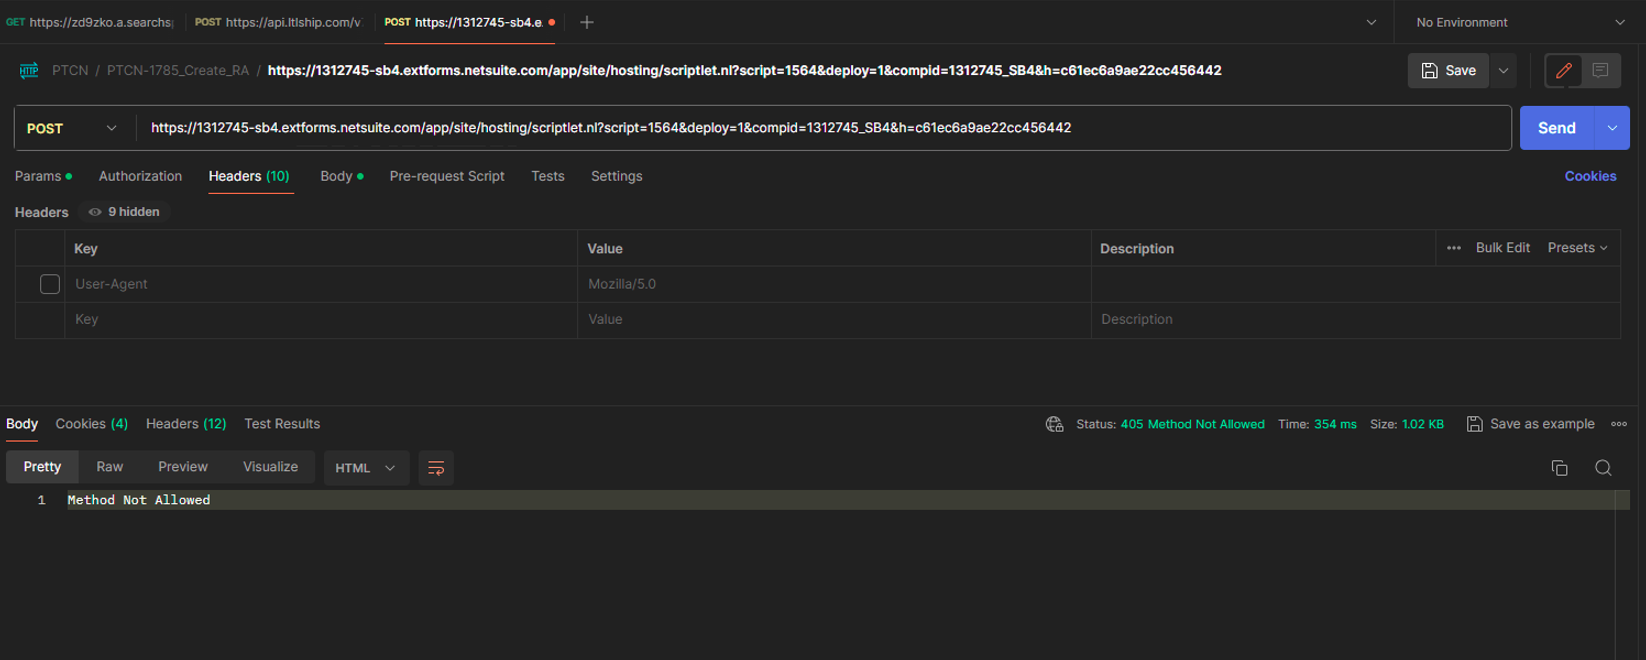Show the 9 hidden headers
This screenshot has height=660, width=1646.
coord(124,212)
